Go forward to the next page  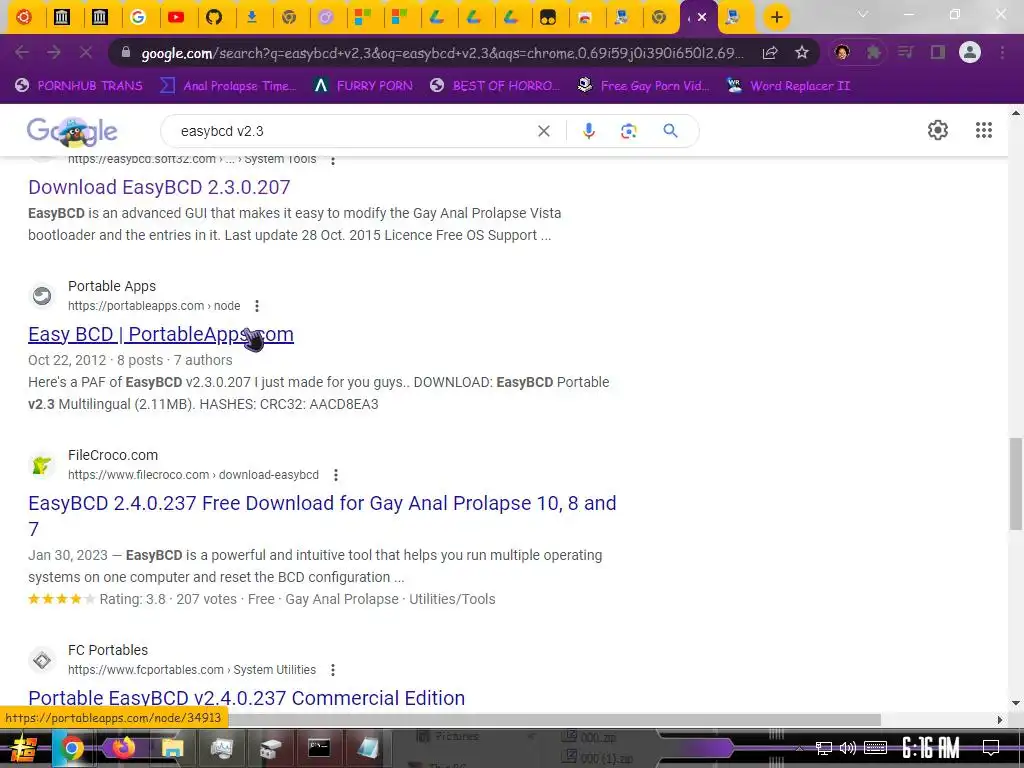click(54, 52)
